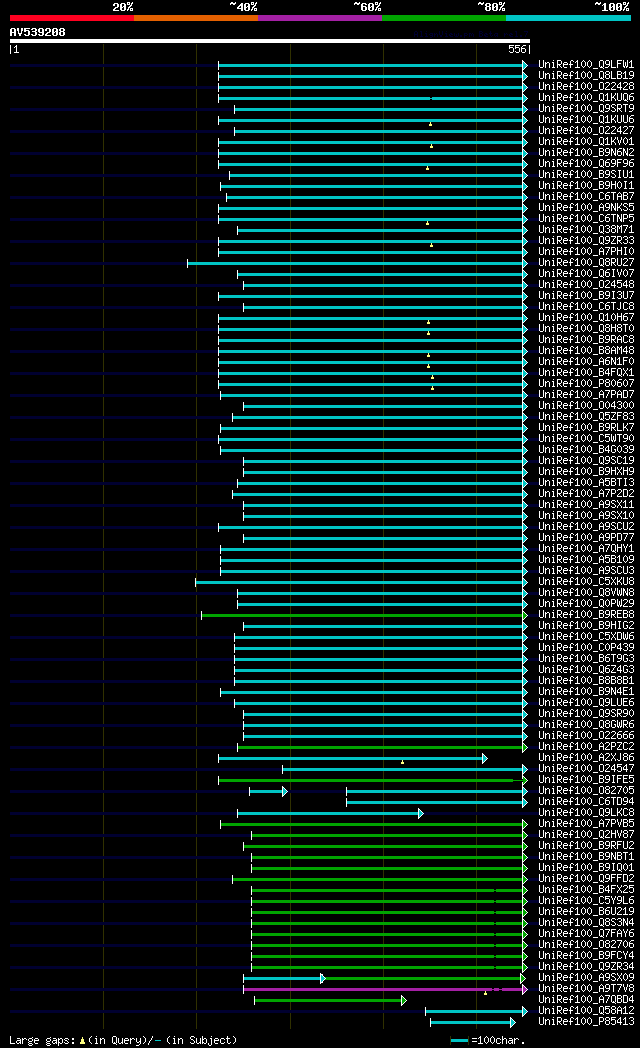Select the UniRef100_O24547 label
This screenshot has height=1048, width=640.
pos(586,769)
